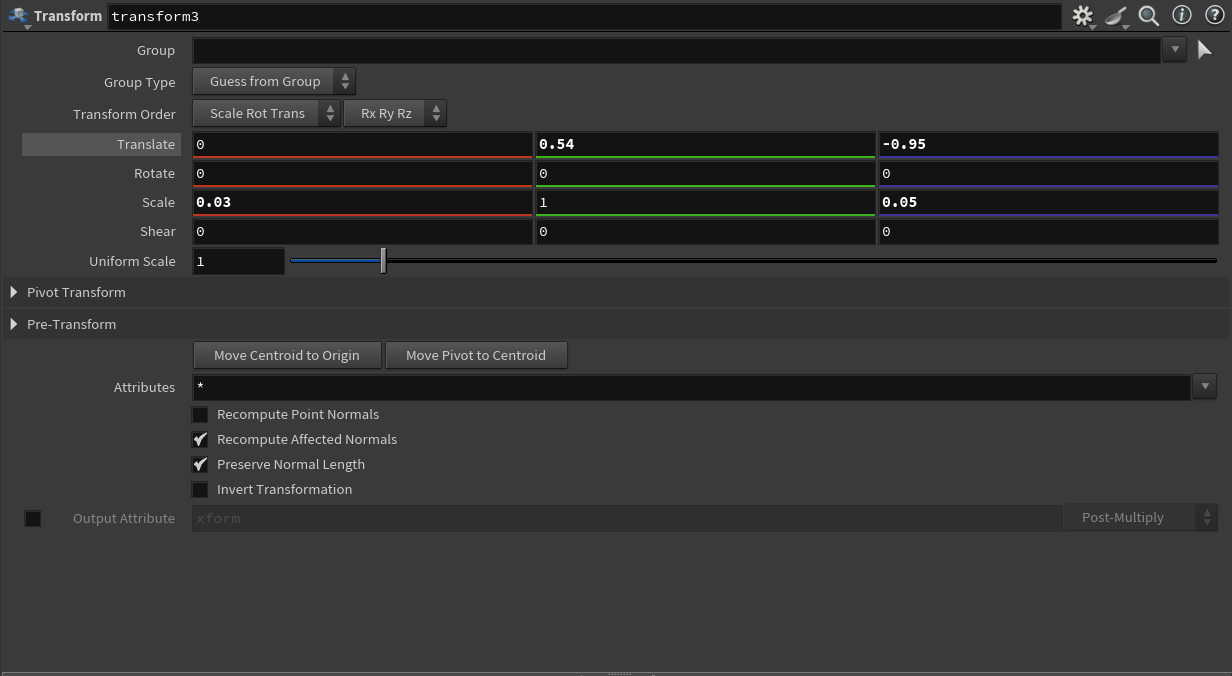The image size is (1232, 676).
Task: Open the Rx Ry Rz rotation order dropdown
Action: (x=395, y=113)
